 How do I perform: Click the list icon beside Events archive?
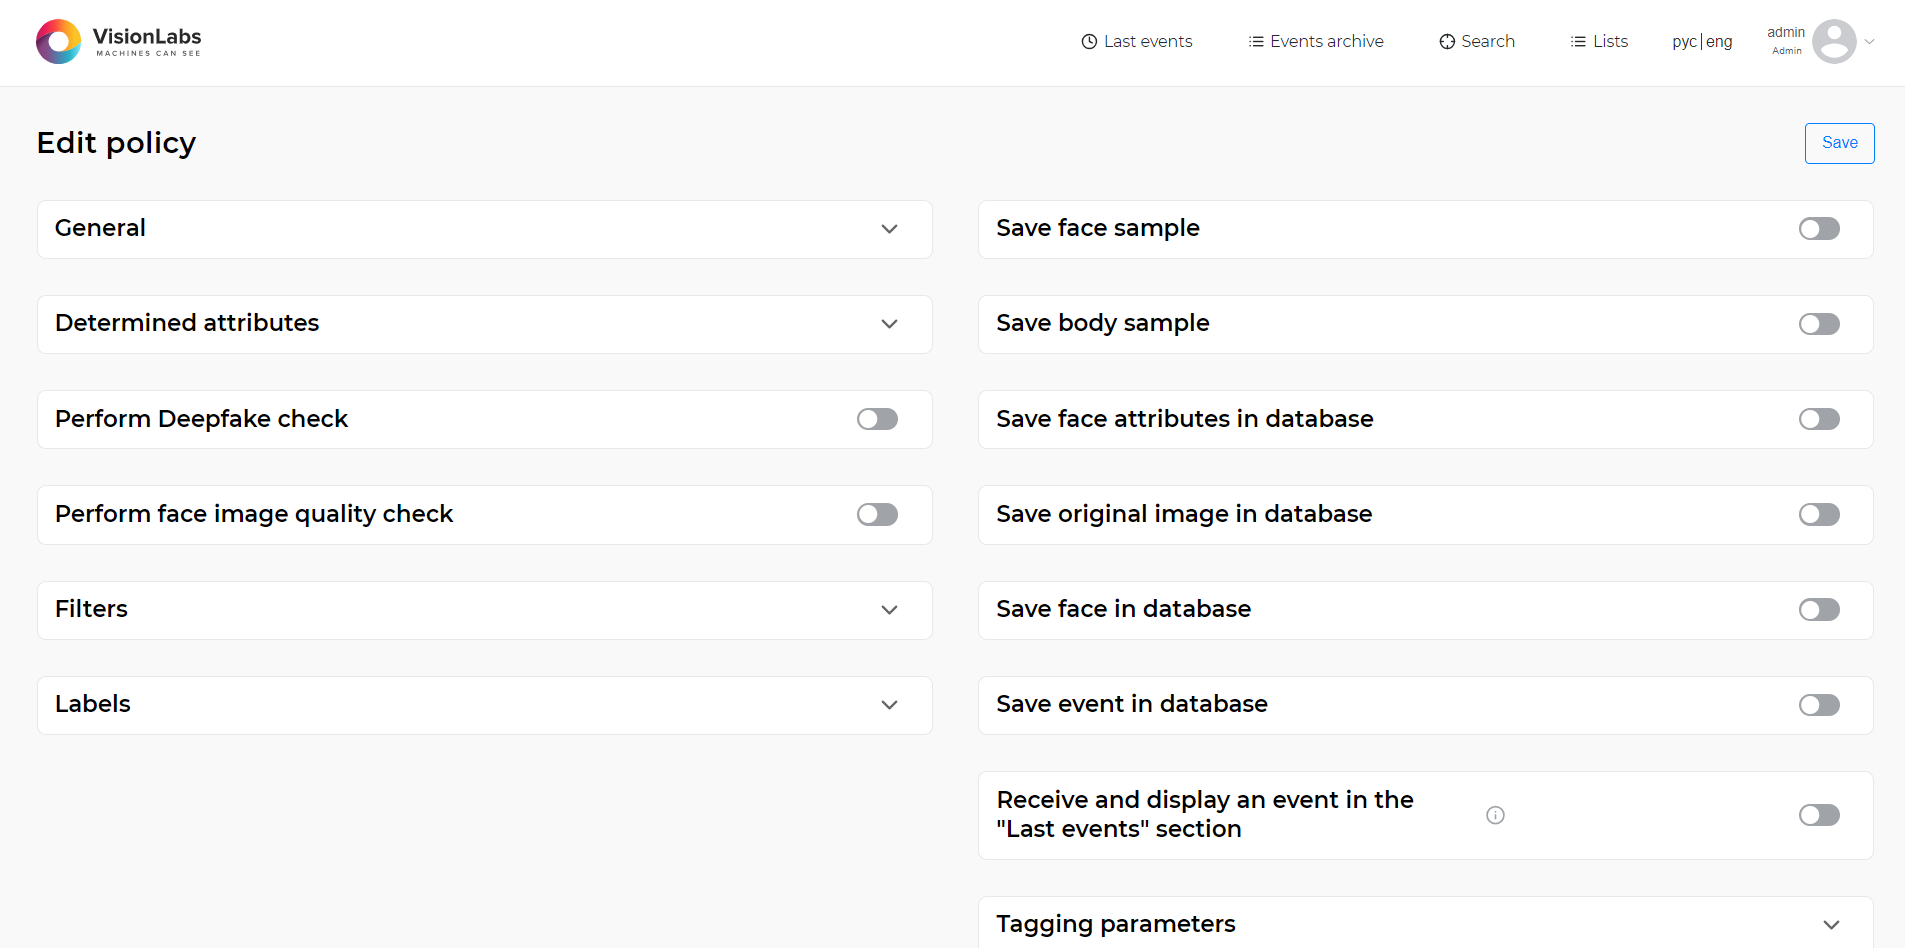(x=1256, y=42)
